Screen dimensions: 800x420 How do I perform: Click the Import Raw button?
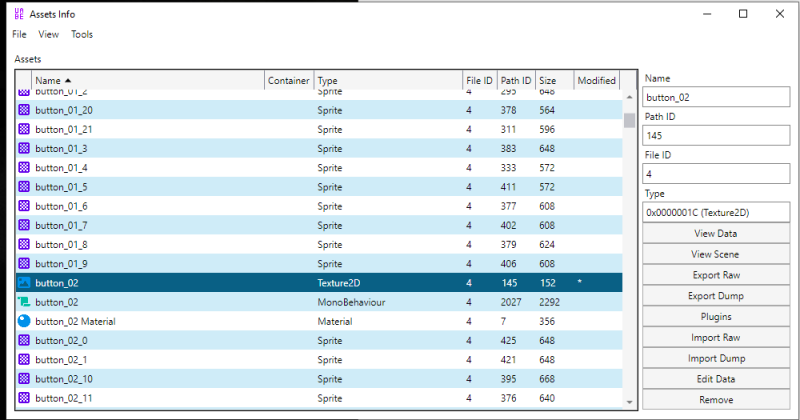pos(716,337)
